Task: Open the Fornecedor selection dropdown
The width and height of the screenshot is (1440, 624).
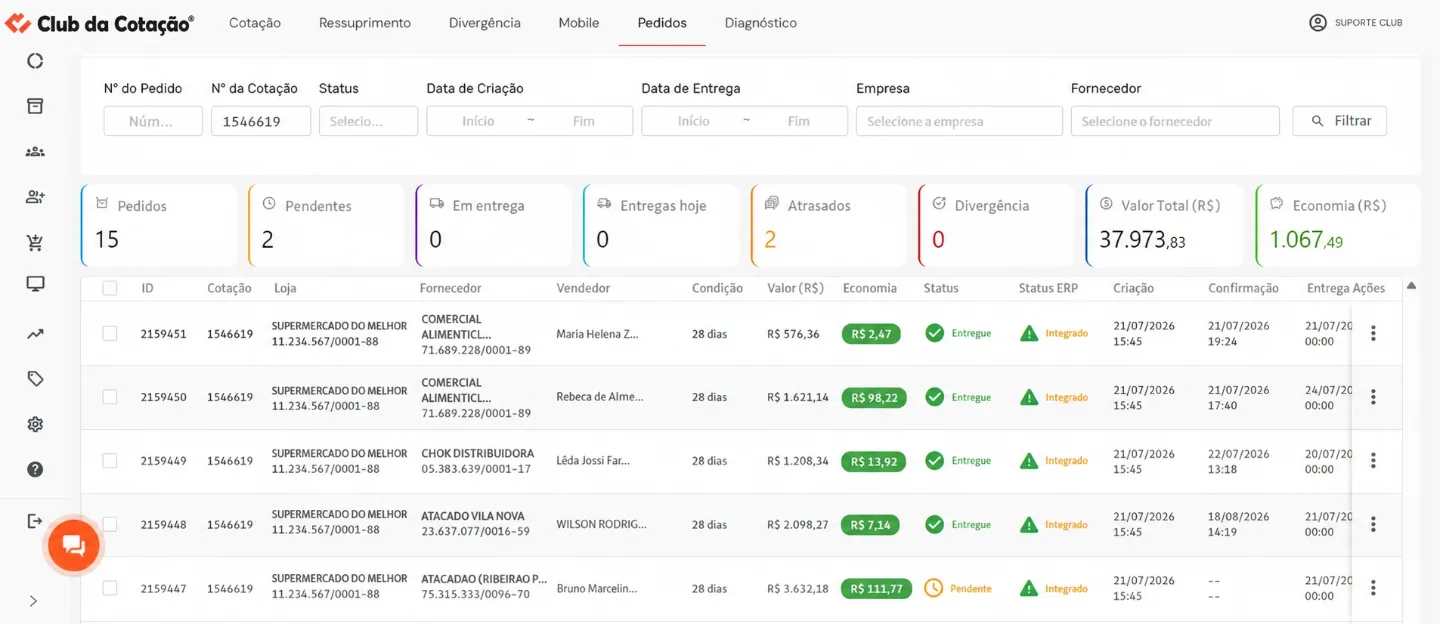Action: [1175, 121]
